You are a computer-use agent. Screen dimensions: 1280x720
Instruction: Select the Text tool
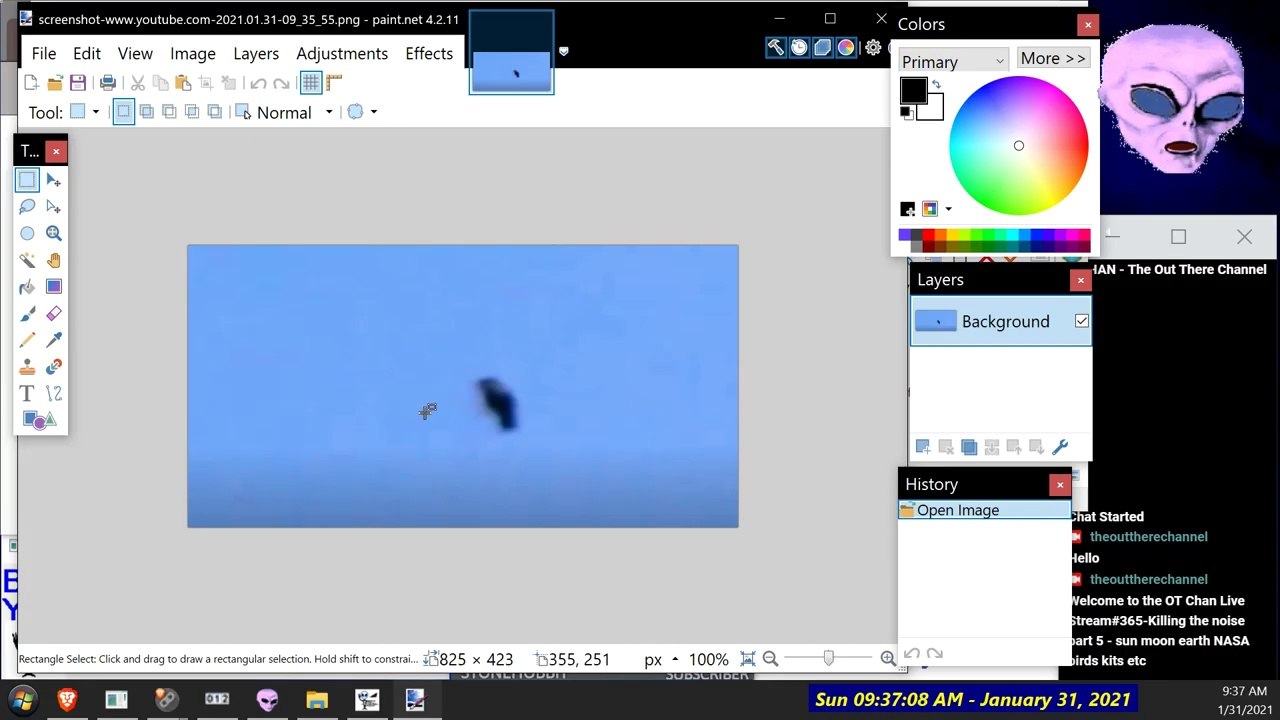(x=27, y=394)
